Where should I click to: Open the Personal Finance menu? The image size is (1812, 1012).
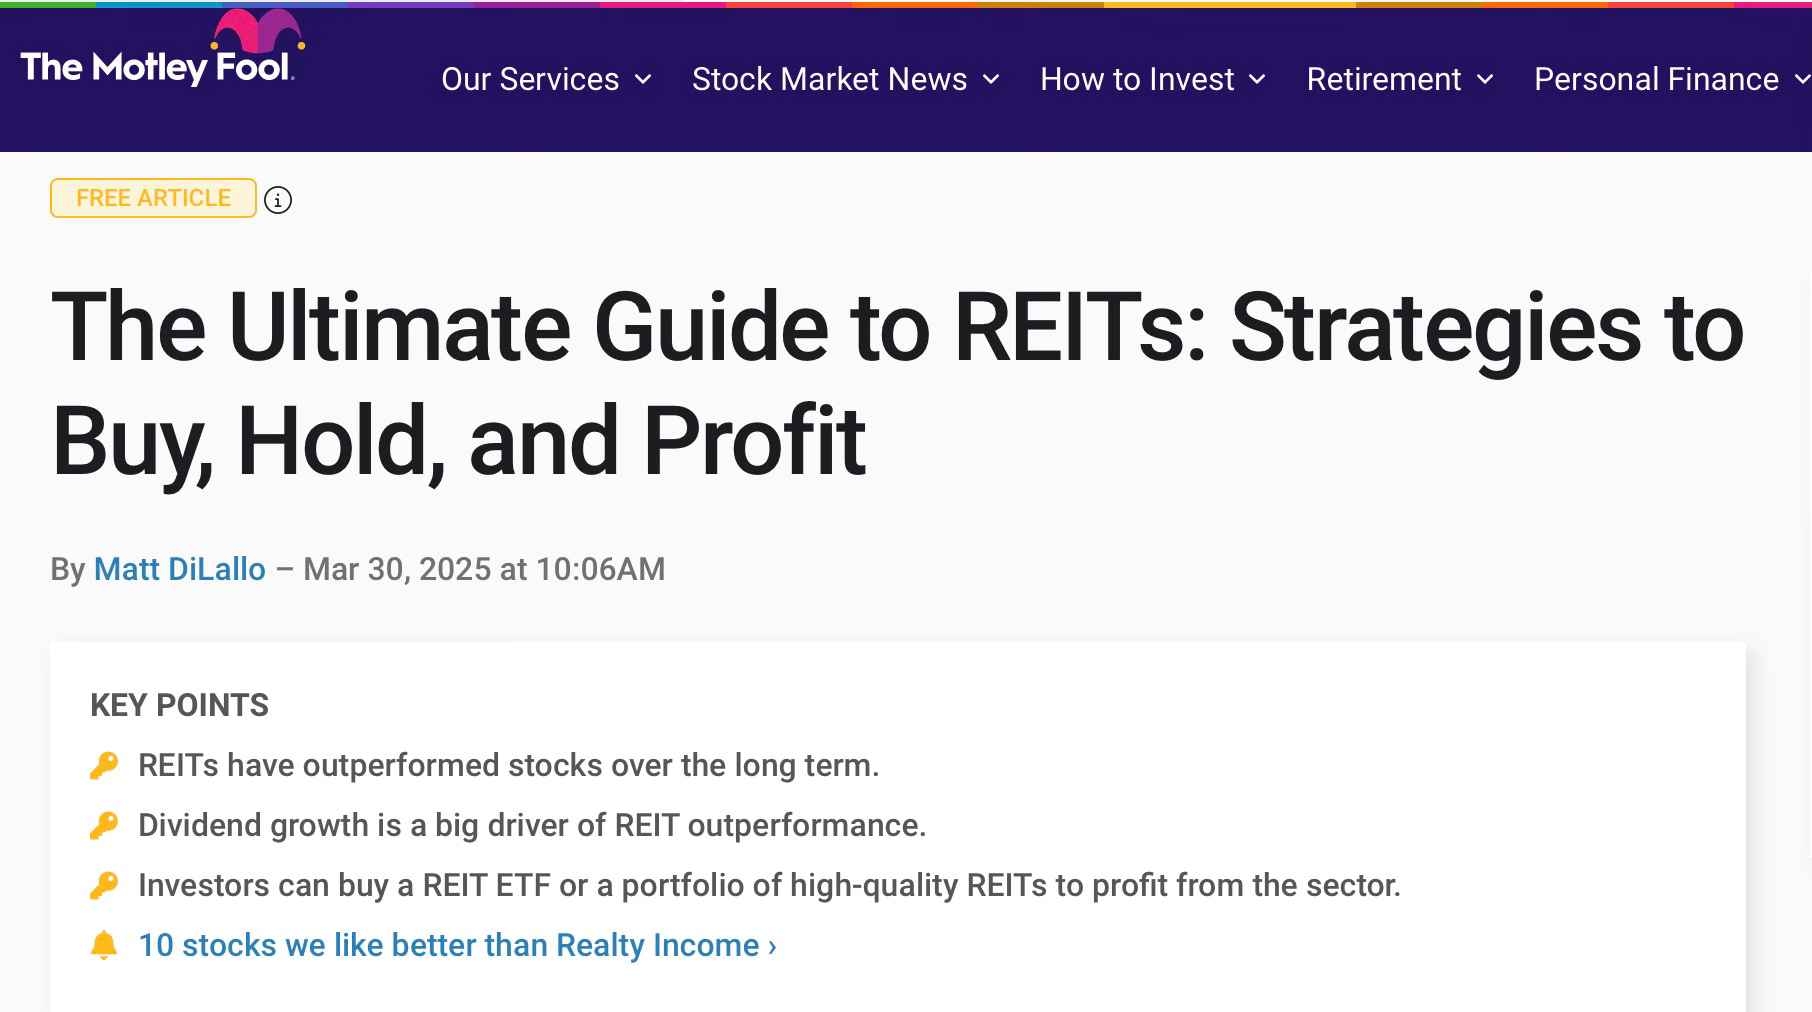coord(1672,79)
